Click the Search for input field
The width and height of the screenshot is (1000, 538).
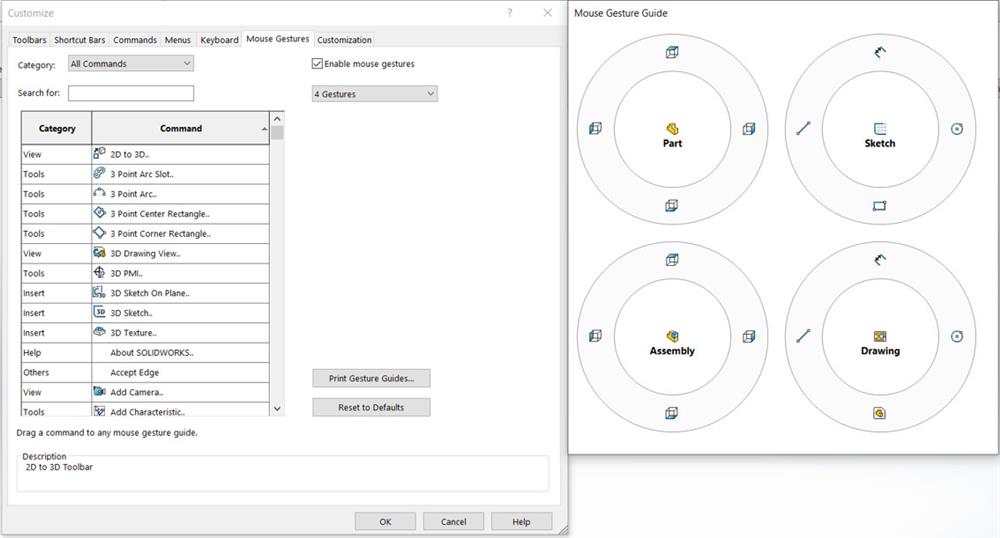131,93
